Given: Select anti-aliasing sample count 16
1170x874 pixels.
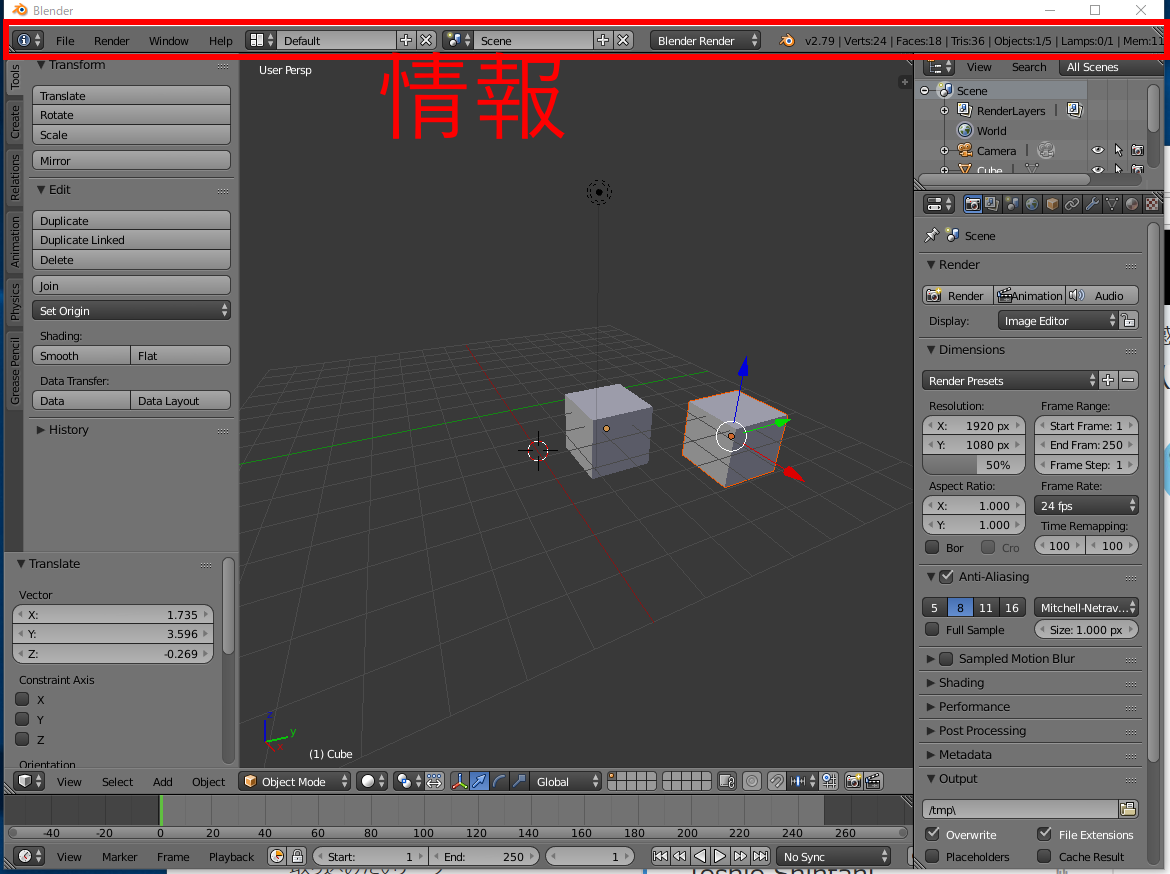Looking at the screenshot, I should (x=1012, y=608).
